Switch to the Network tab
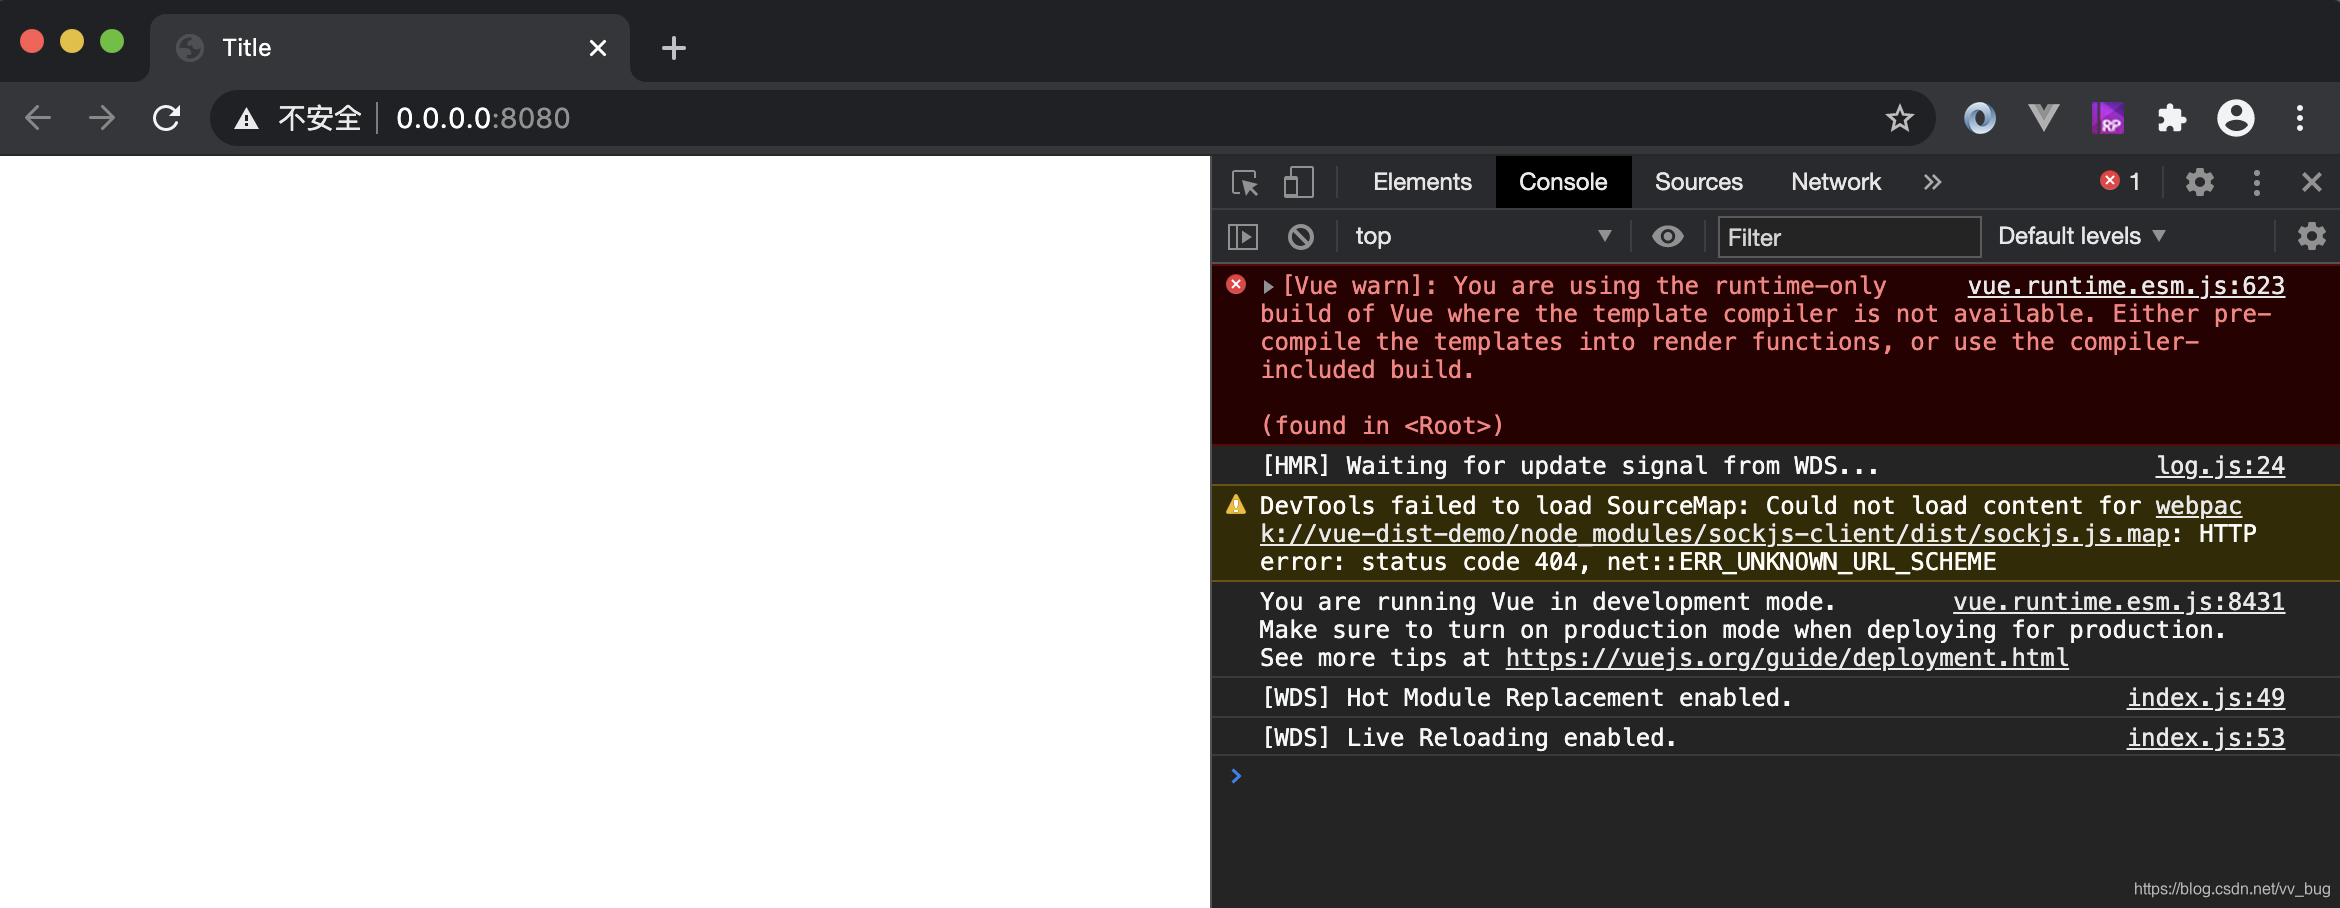This screenshot has width=2340, height=908. 1835,182
